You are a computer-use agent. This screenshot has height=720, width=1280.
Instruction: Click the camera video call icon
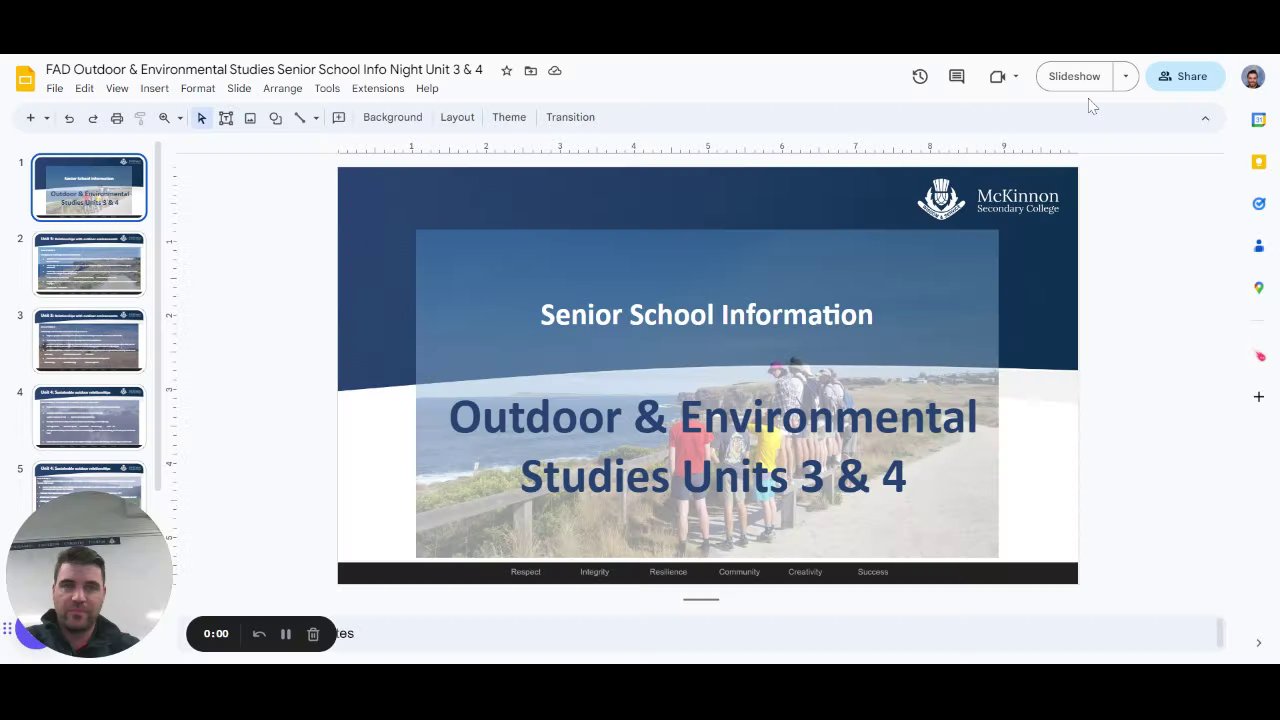997,76
